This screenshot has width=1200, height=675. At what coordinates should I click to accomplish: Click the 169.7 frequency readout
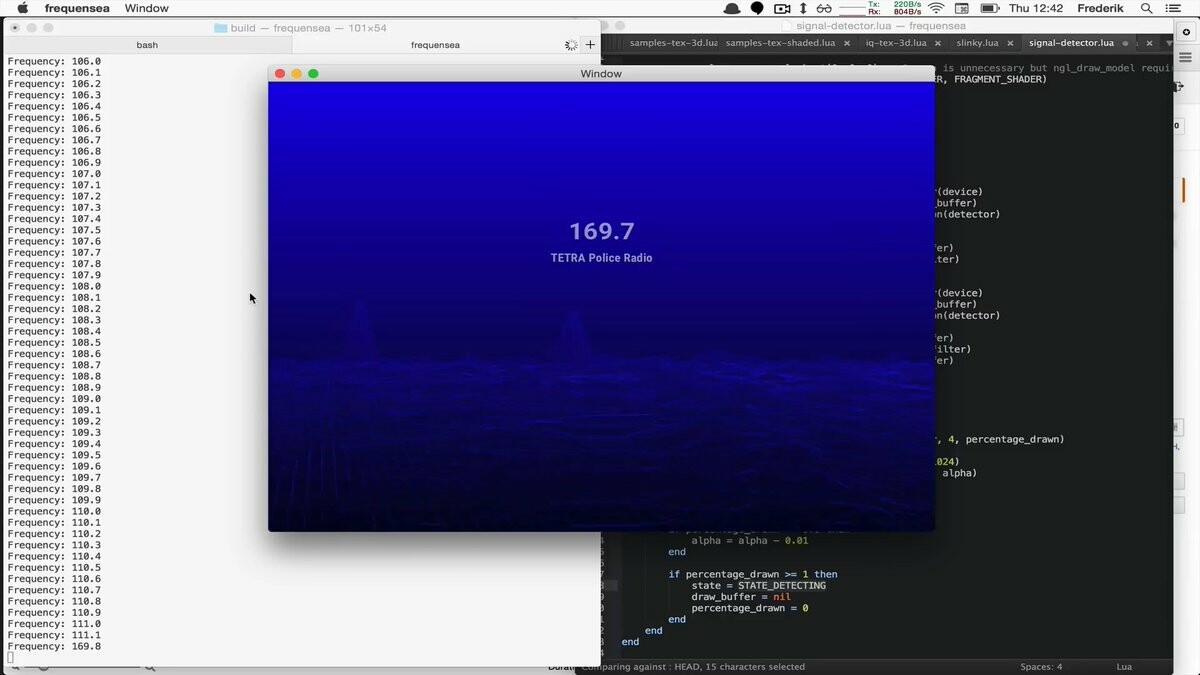tap(601, 231)
